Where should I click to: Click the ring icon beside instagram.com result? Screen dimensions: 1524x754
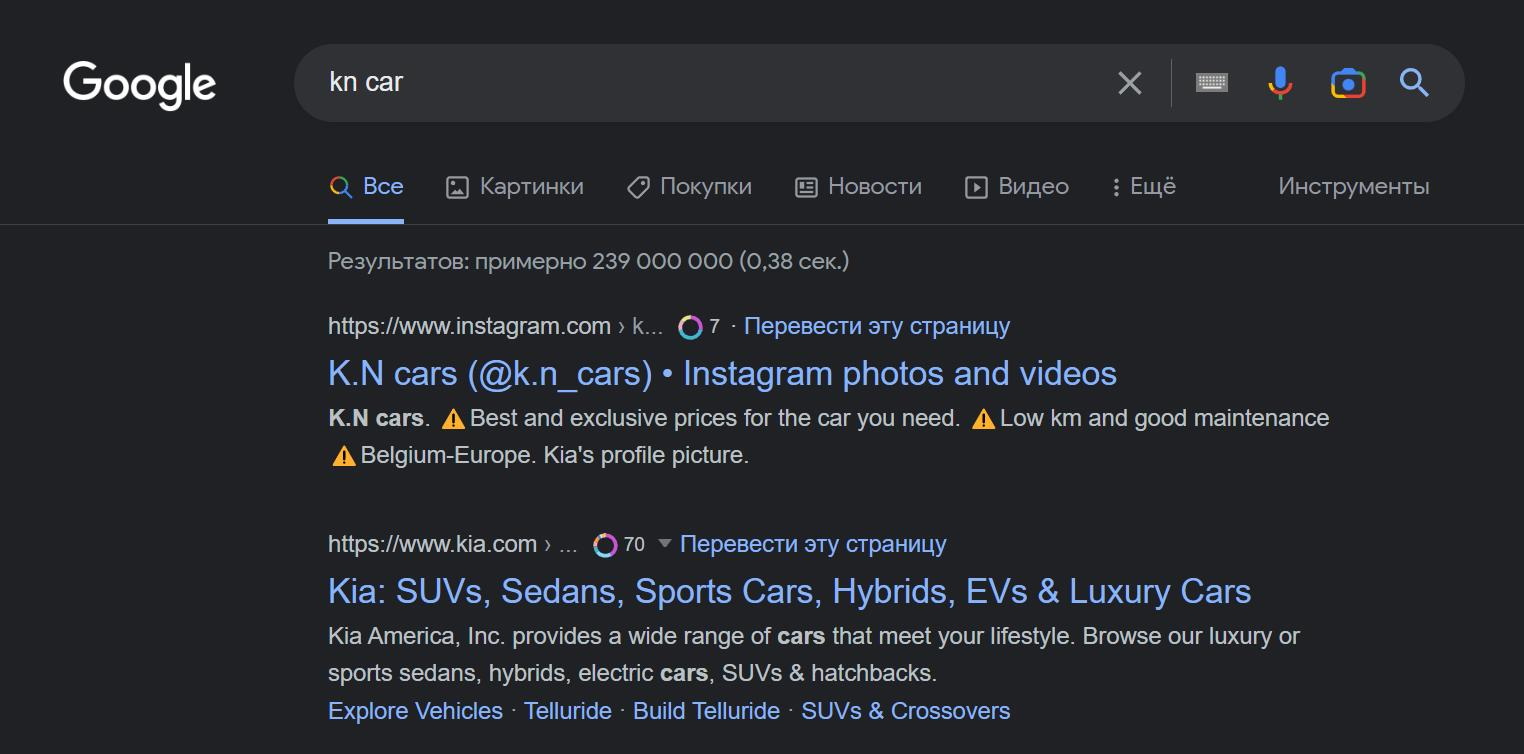[690, 327]
